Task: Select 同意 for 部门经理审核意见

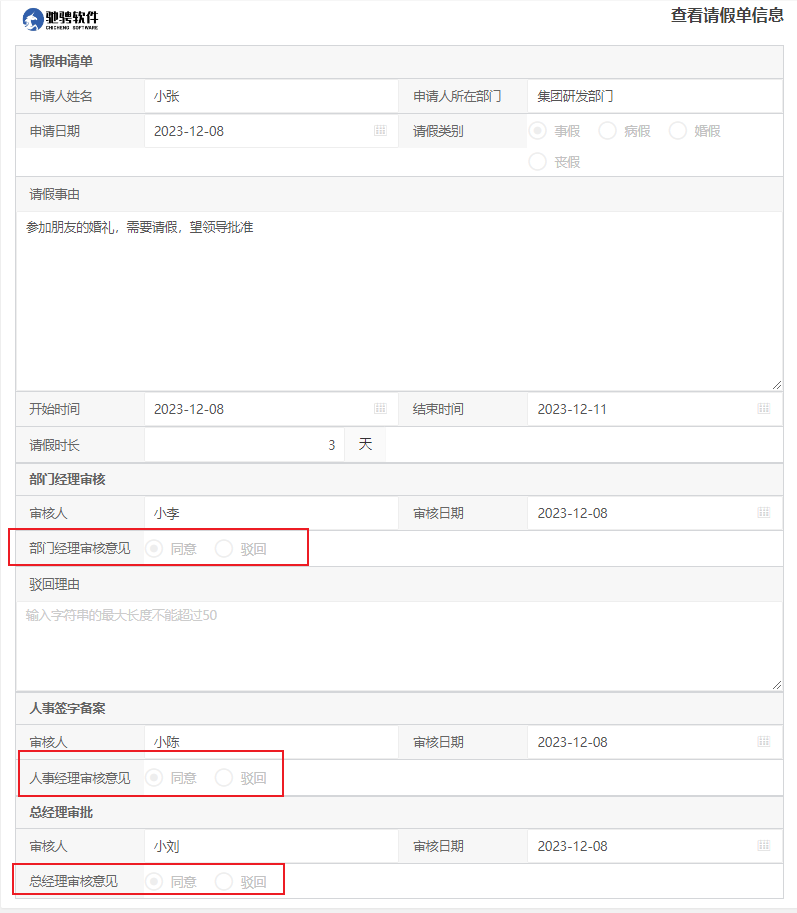Action: click(154, 549)
